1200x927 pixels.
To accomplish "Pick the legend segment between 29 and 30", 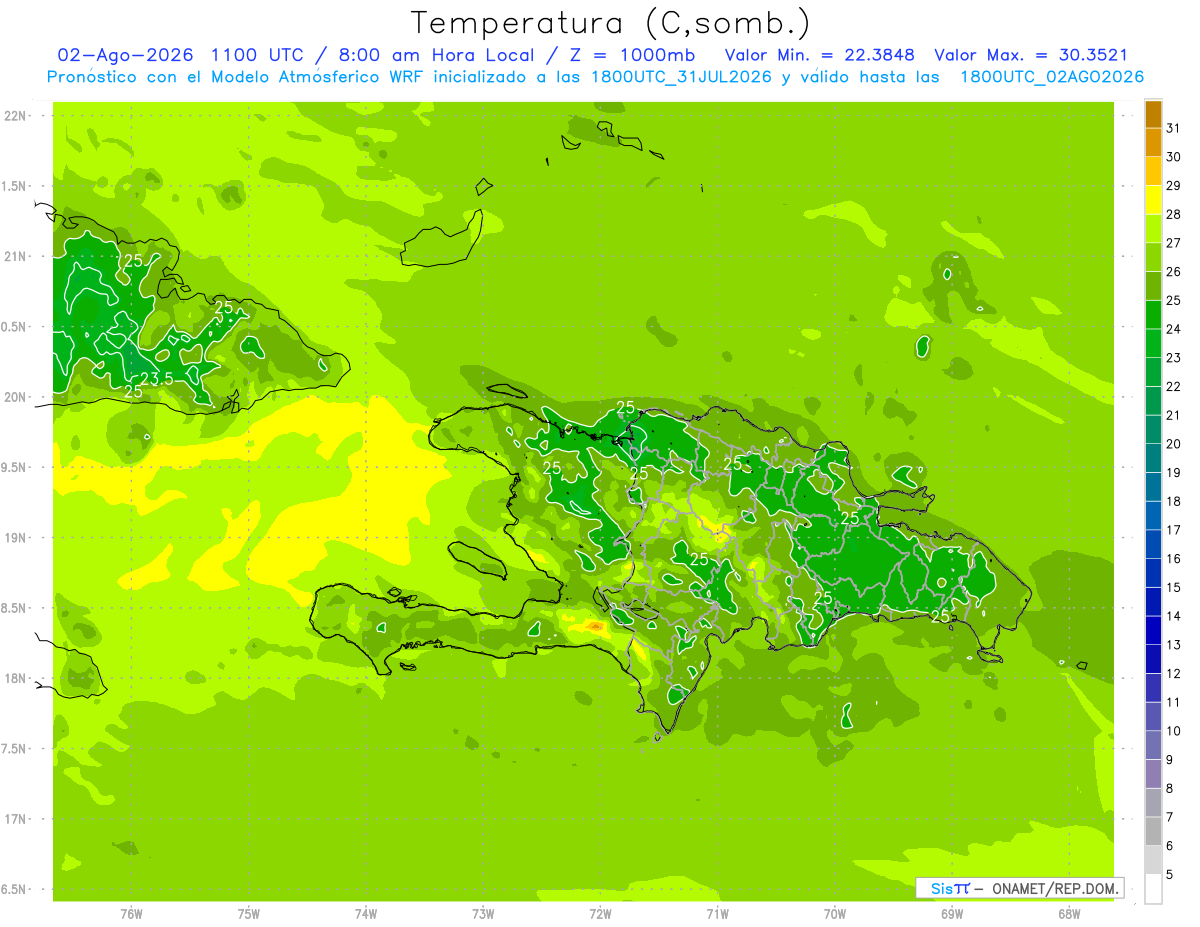I will (1153, 172).
